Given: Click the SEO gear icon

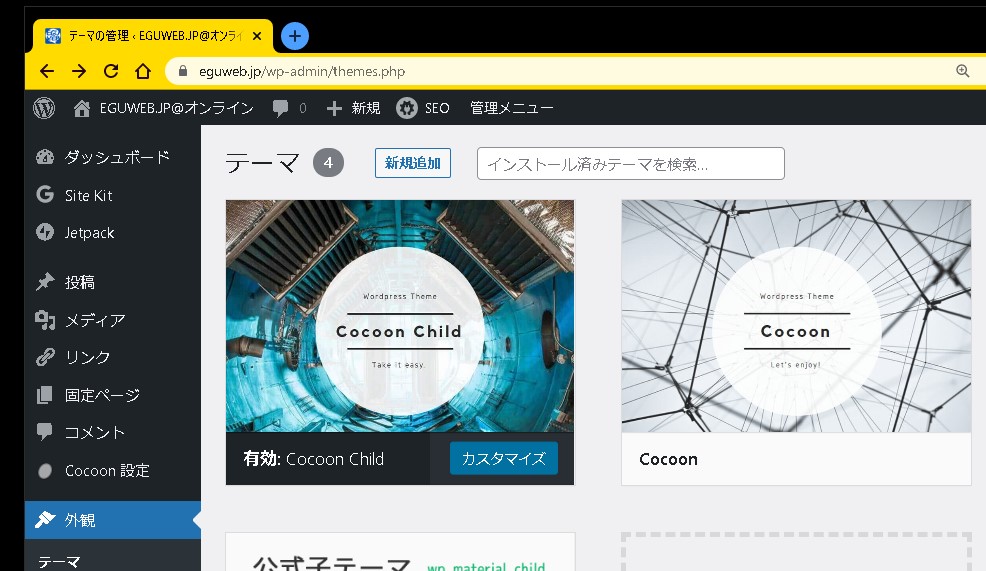Looking at the screenshot, I should click(407, 108).
